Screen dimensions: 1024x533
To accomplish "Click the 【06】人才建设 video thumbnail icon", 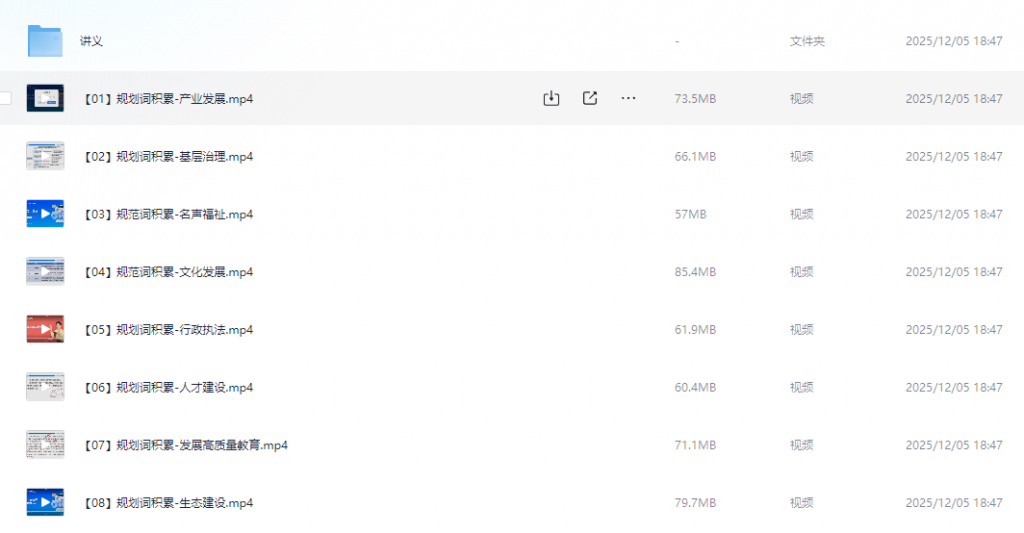I will pyautogui.click(x=45, y=387).
